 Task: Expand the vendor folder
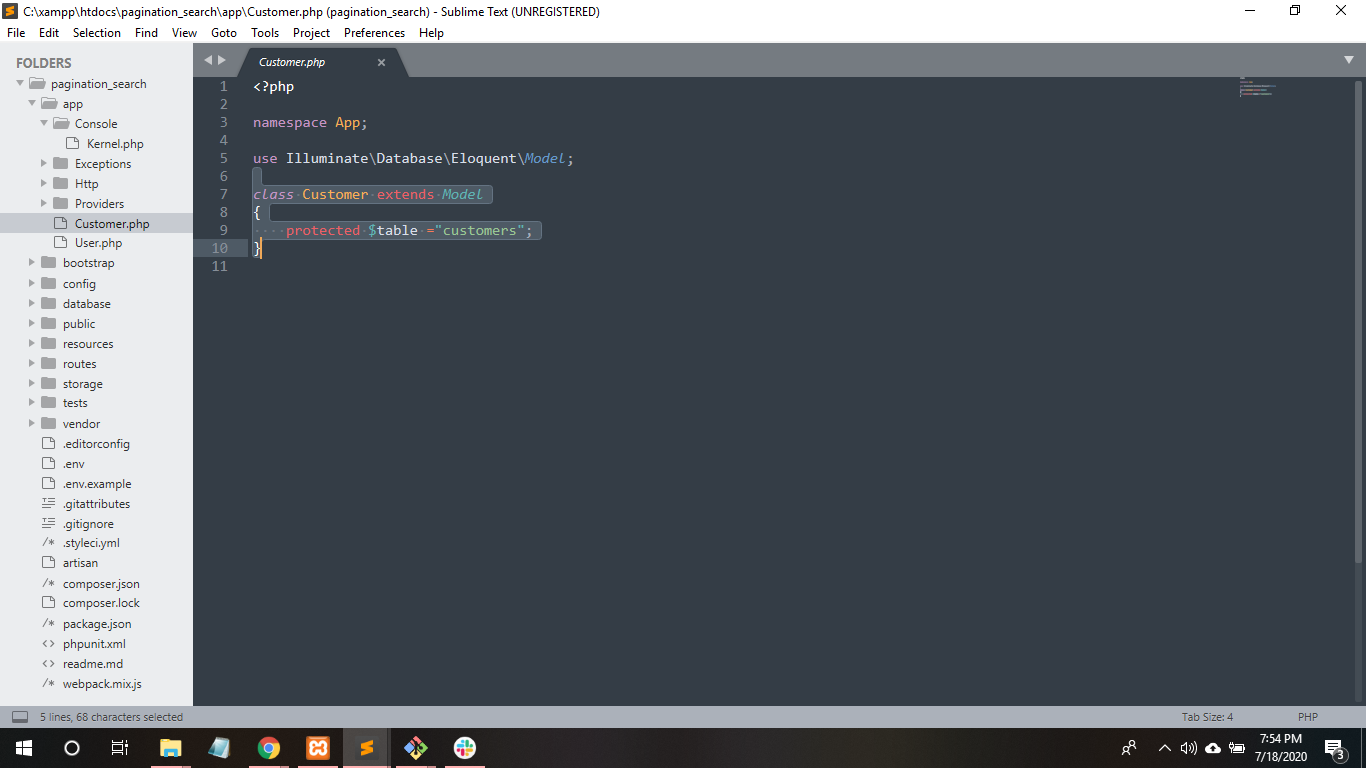tap(32, 424)
